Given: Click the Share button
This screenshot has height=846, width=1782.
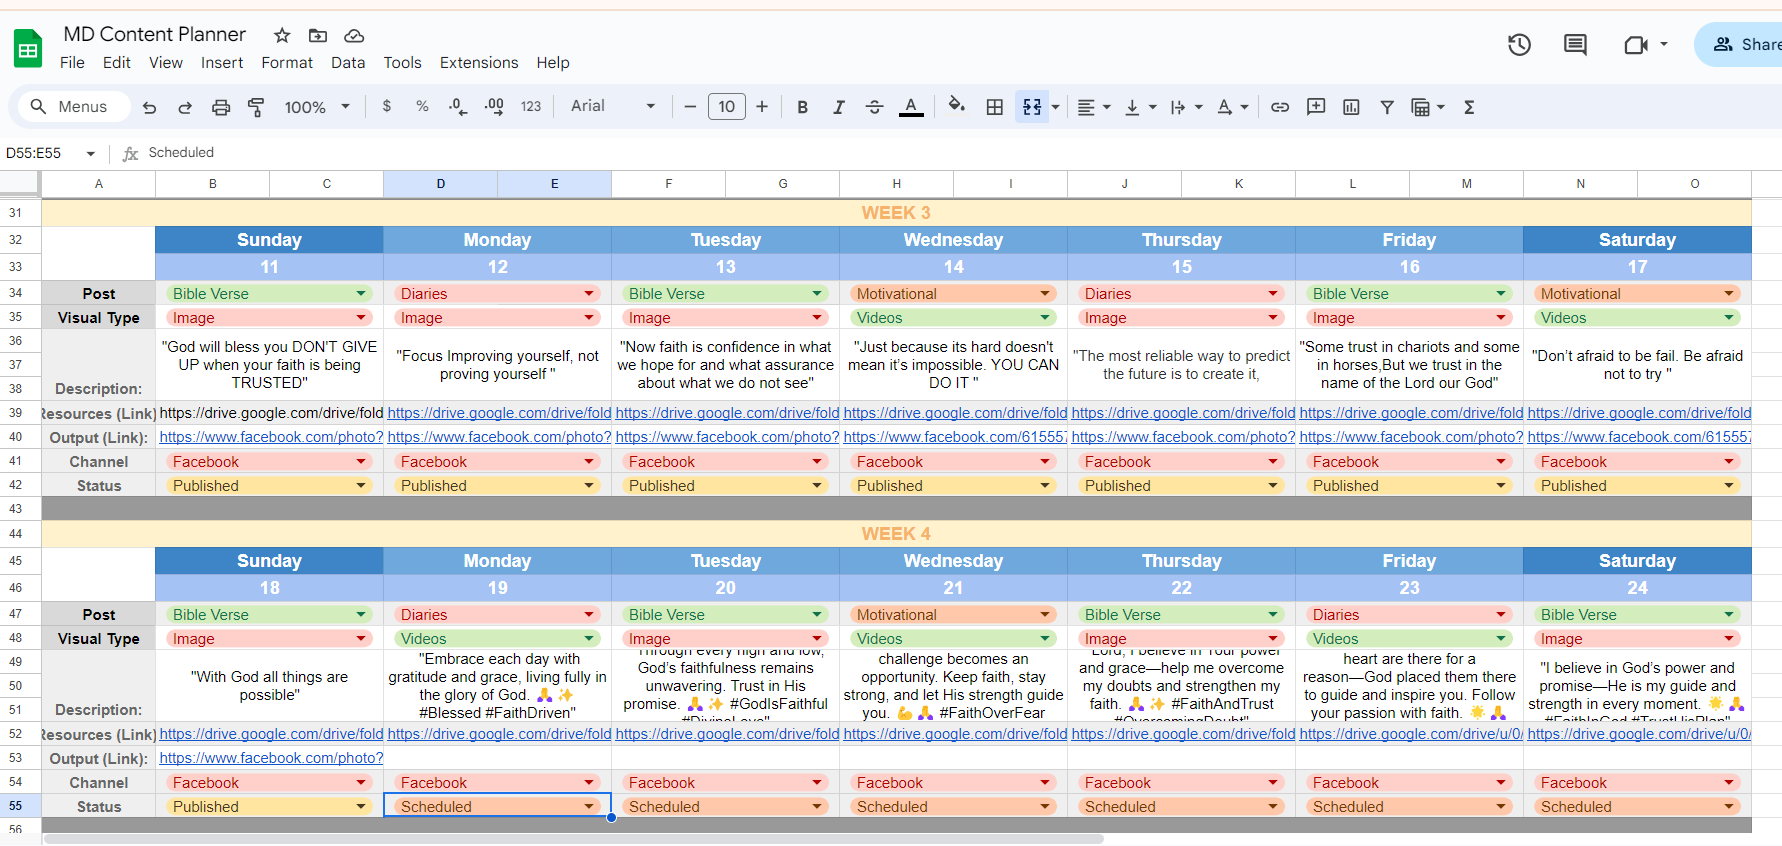Looking at the screenshot, I should click(1740, 44).
